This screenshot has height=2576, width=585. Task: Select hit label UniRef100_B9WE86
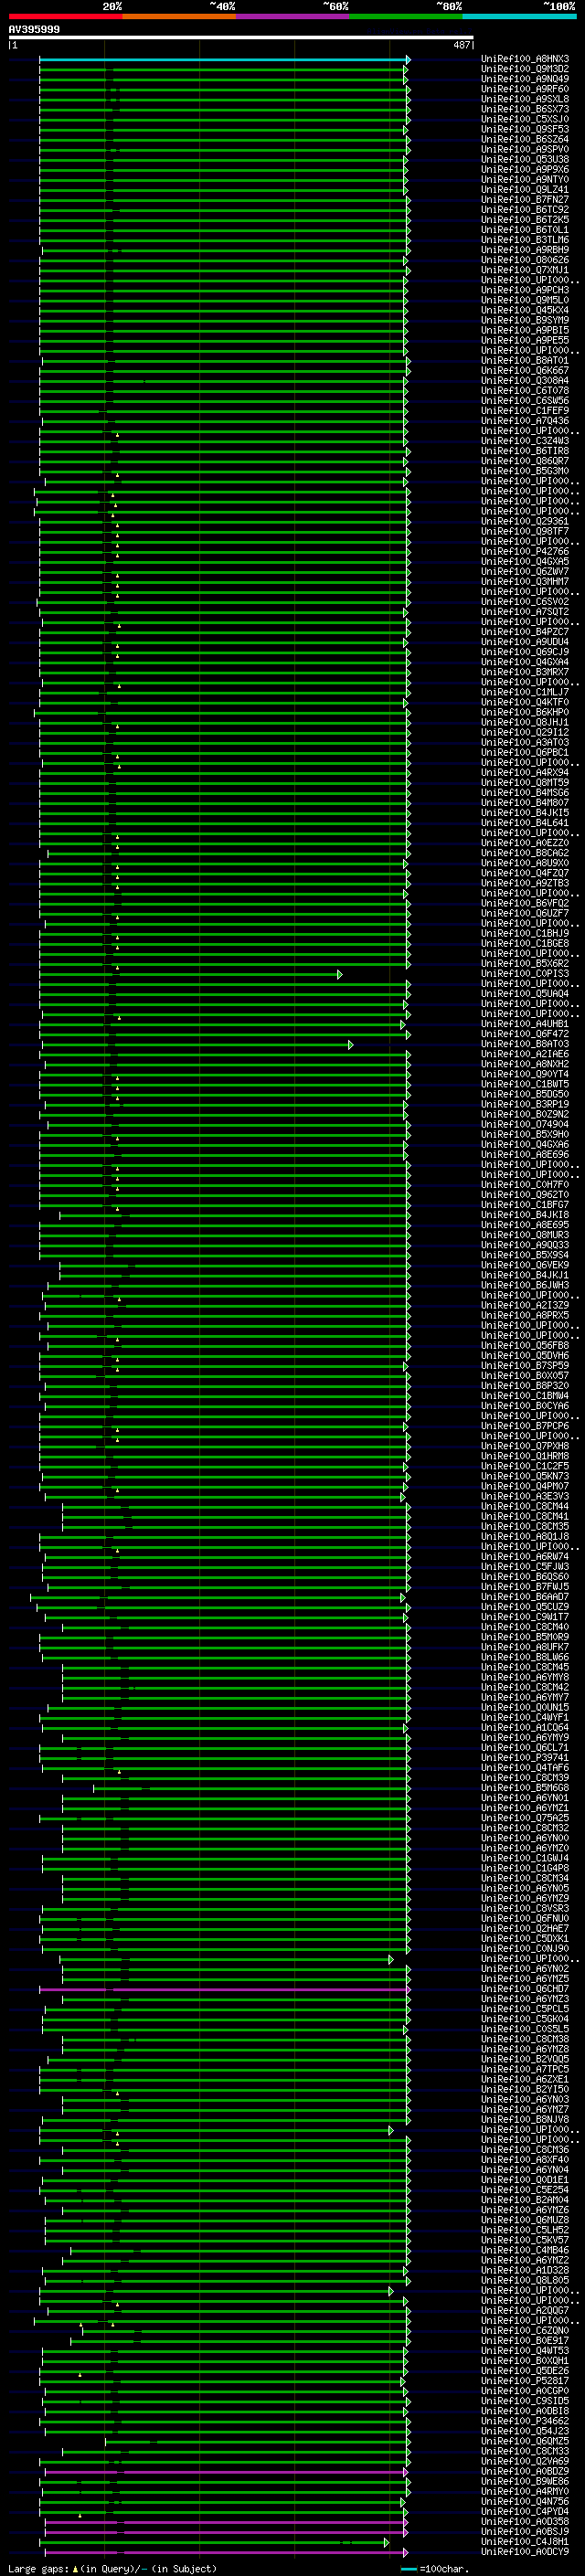tap(525, 2482)
